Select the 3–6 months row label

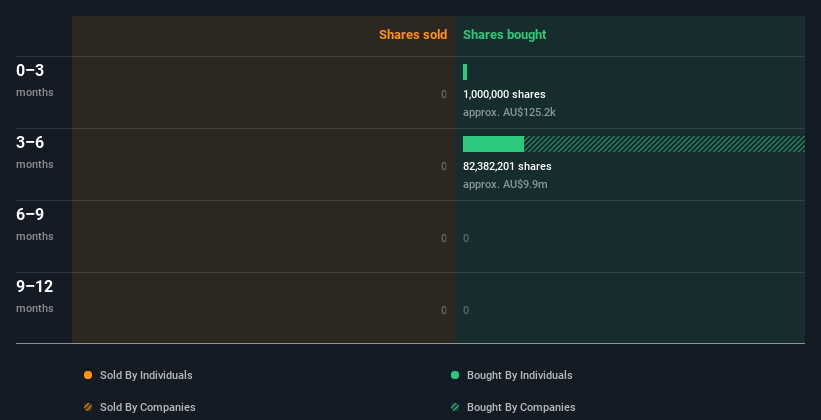click(35, 152)
